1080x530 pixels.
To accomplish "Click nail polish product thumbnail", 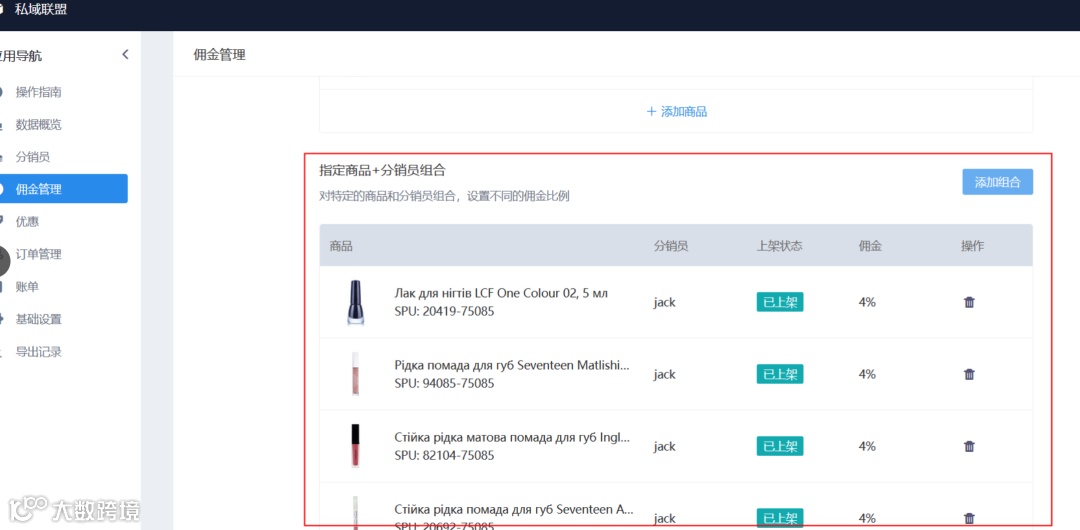I will 355,303.
